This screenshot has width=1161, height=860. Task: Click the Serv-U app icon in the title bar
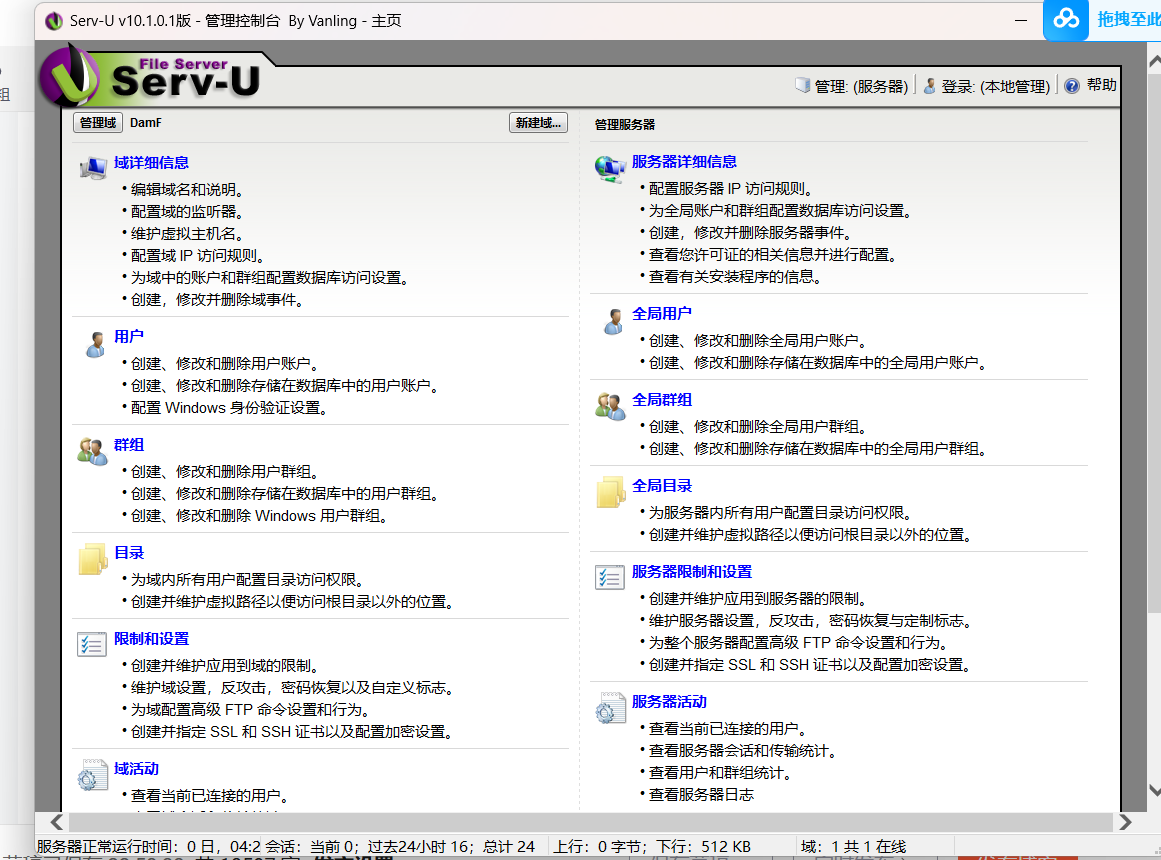53,21
